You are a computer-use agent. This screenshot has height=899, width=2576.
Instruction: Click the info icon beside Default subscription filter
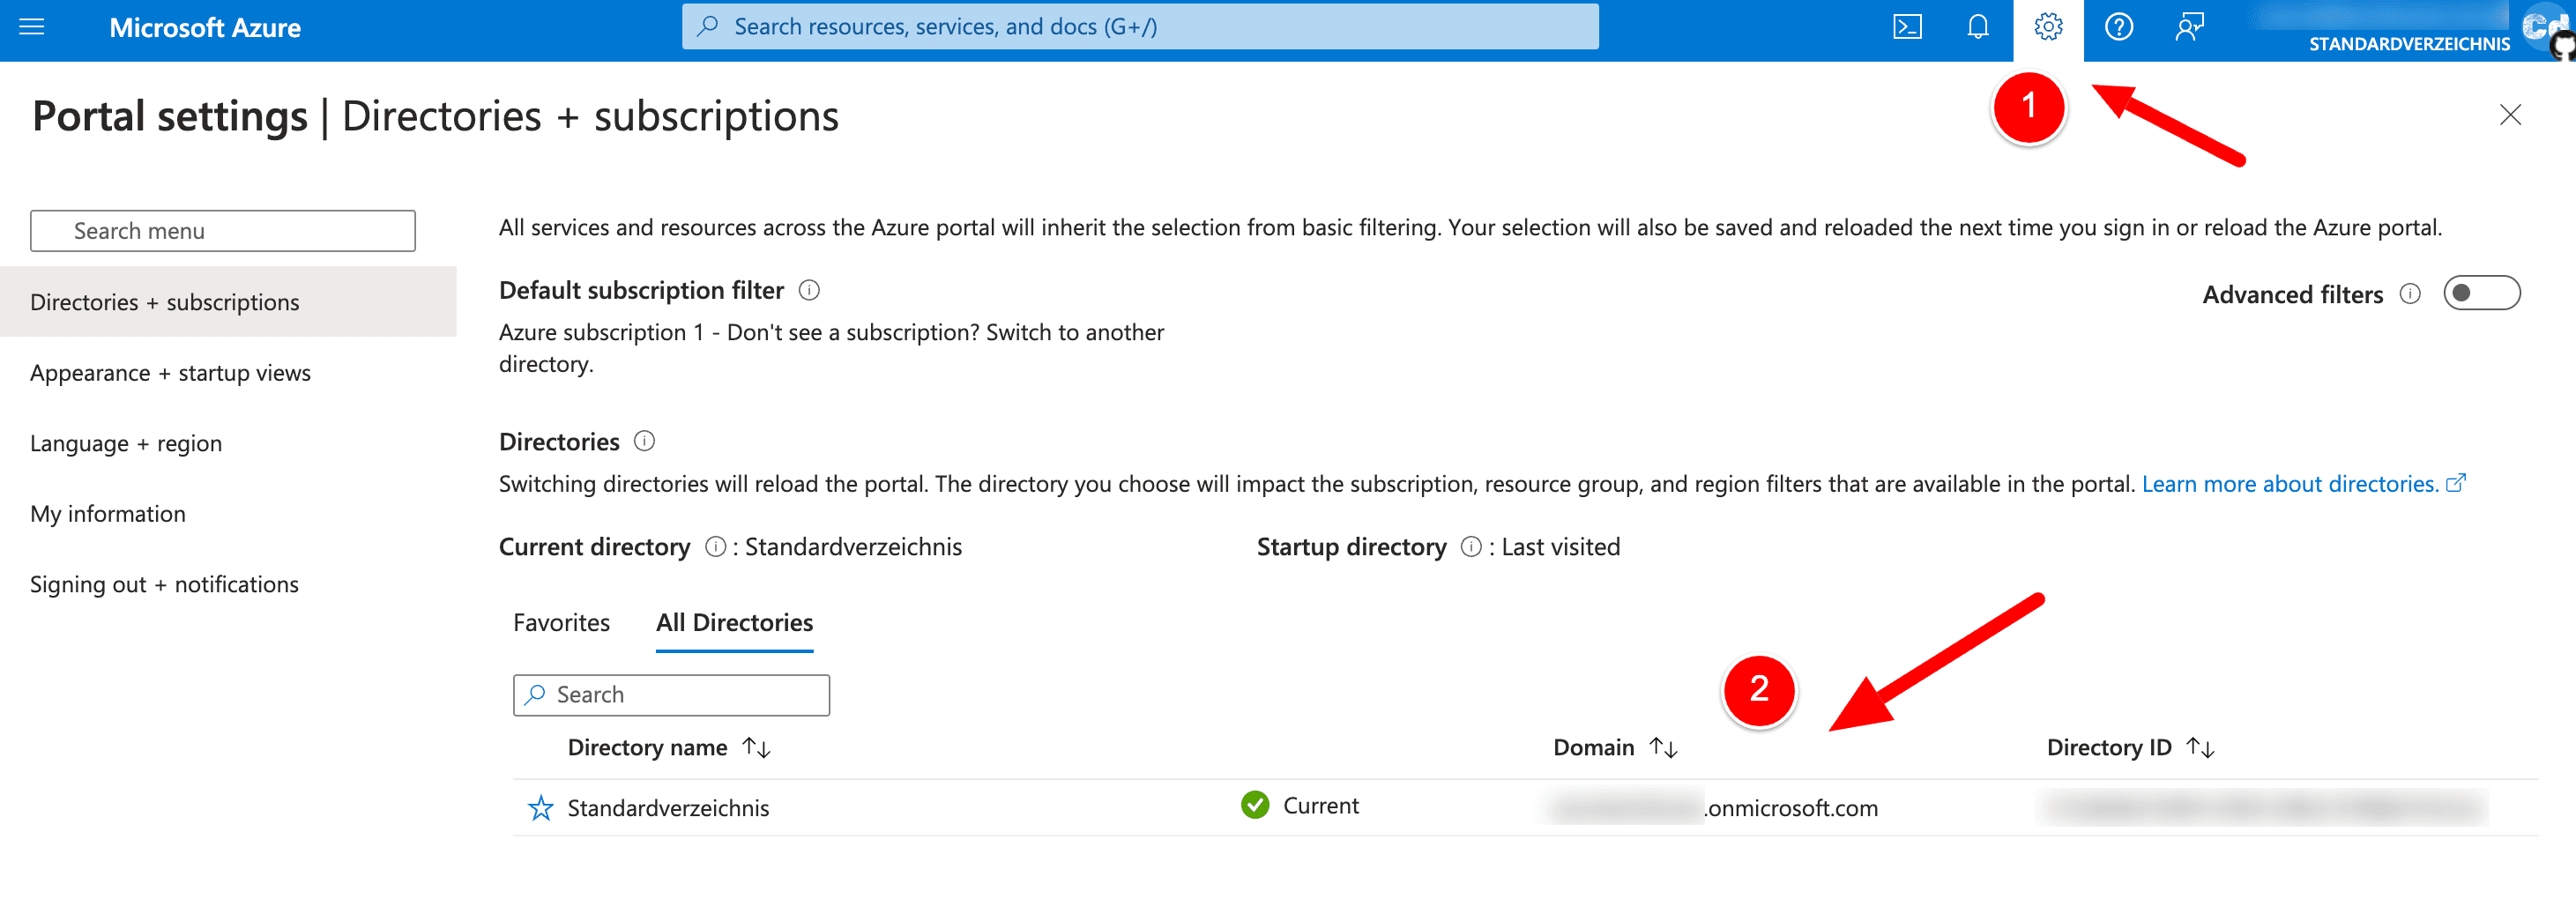coord(810,290)
